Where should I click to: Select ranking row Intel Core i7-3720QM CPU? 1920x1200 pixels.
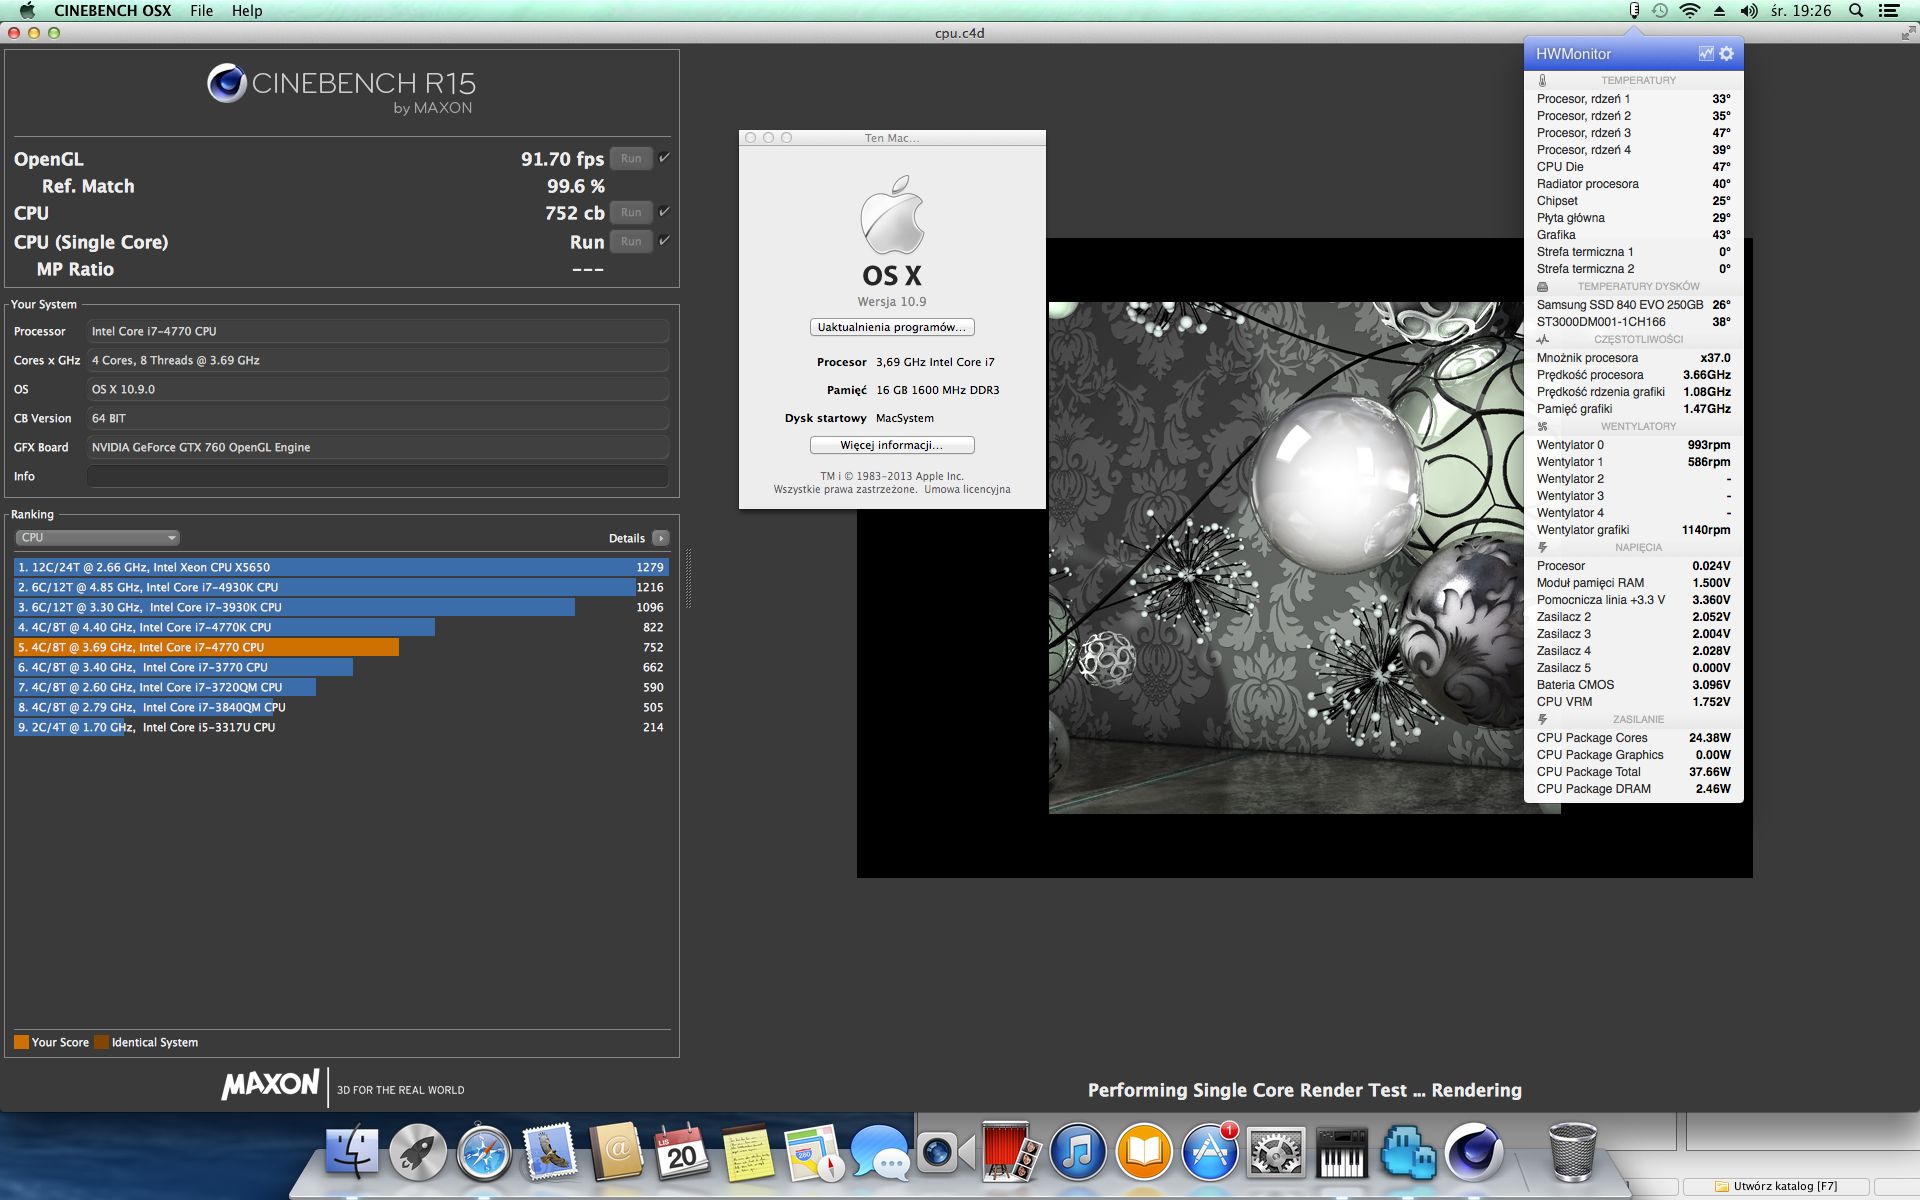tap(341, 687)
